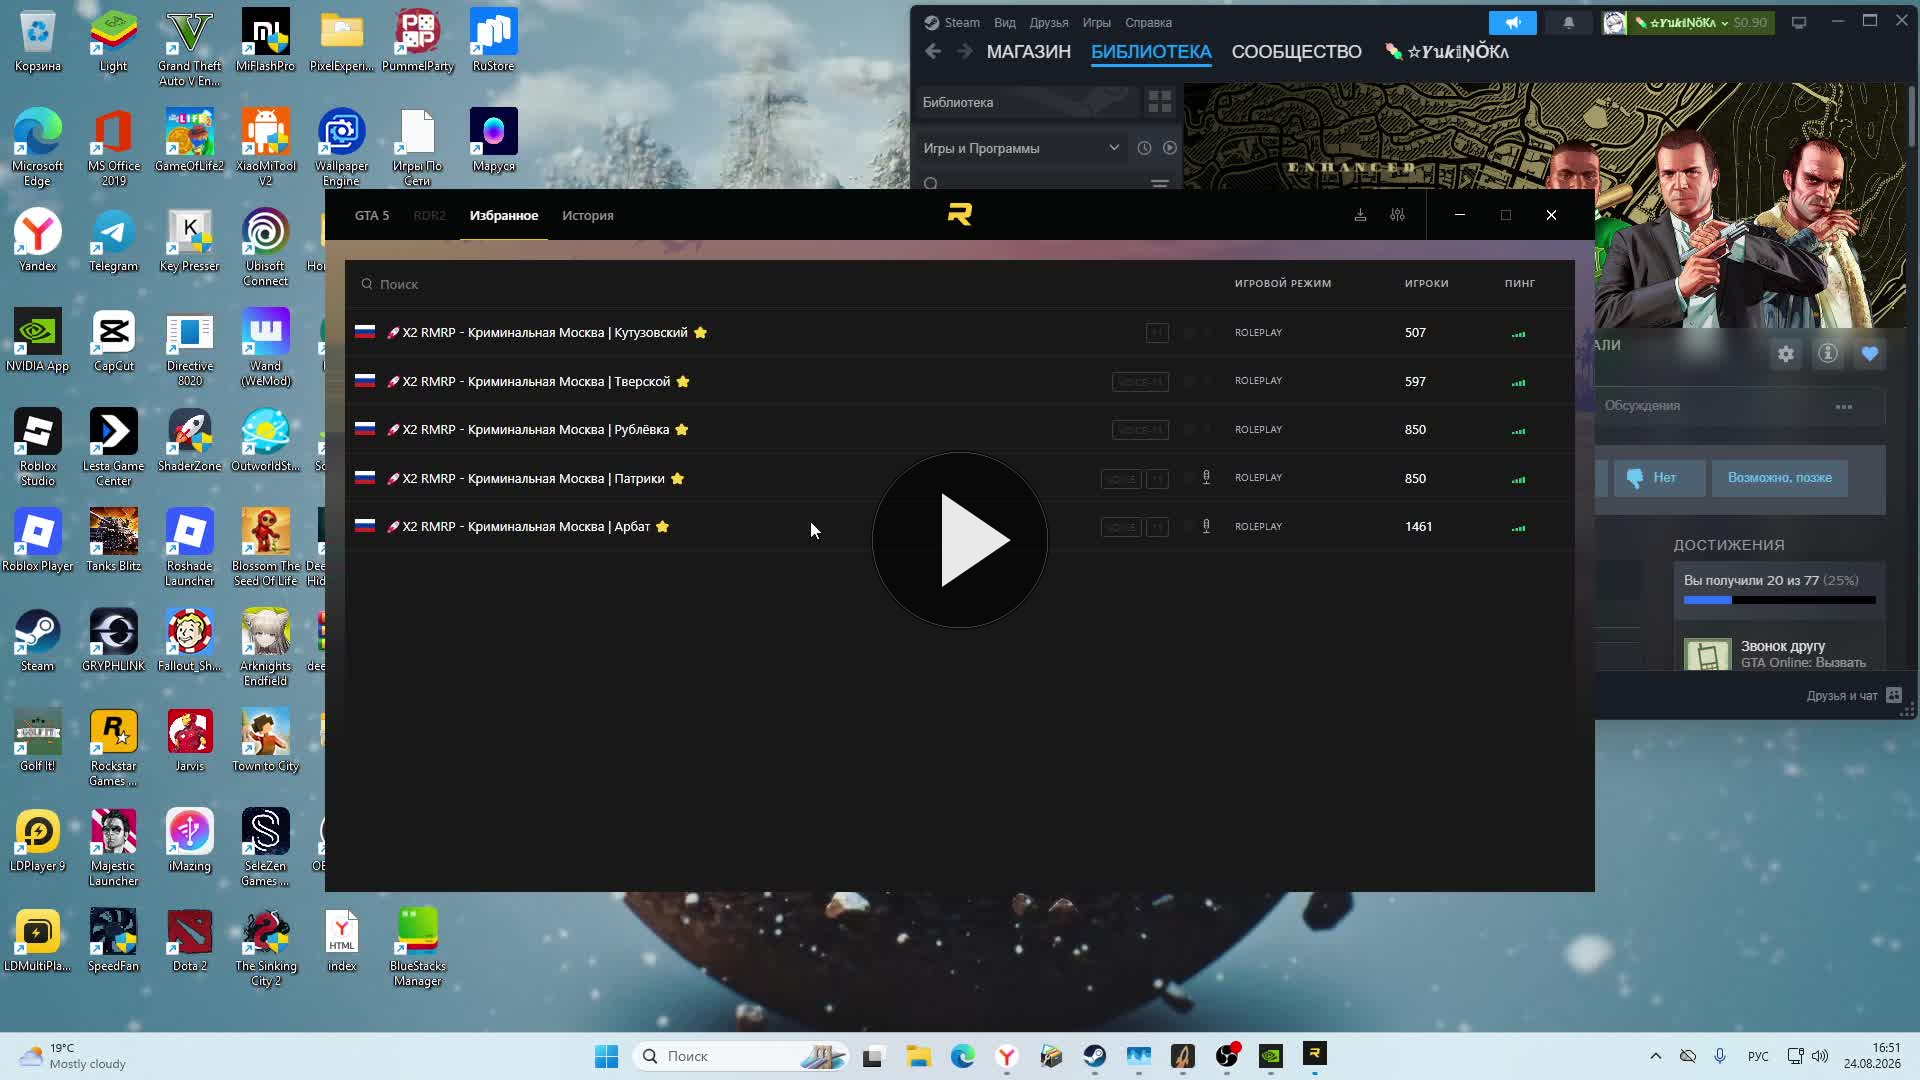The image size is (1920, 1080).
Task: Select the Арбат server row name
Action: [526, 527]
